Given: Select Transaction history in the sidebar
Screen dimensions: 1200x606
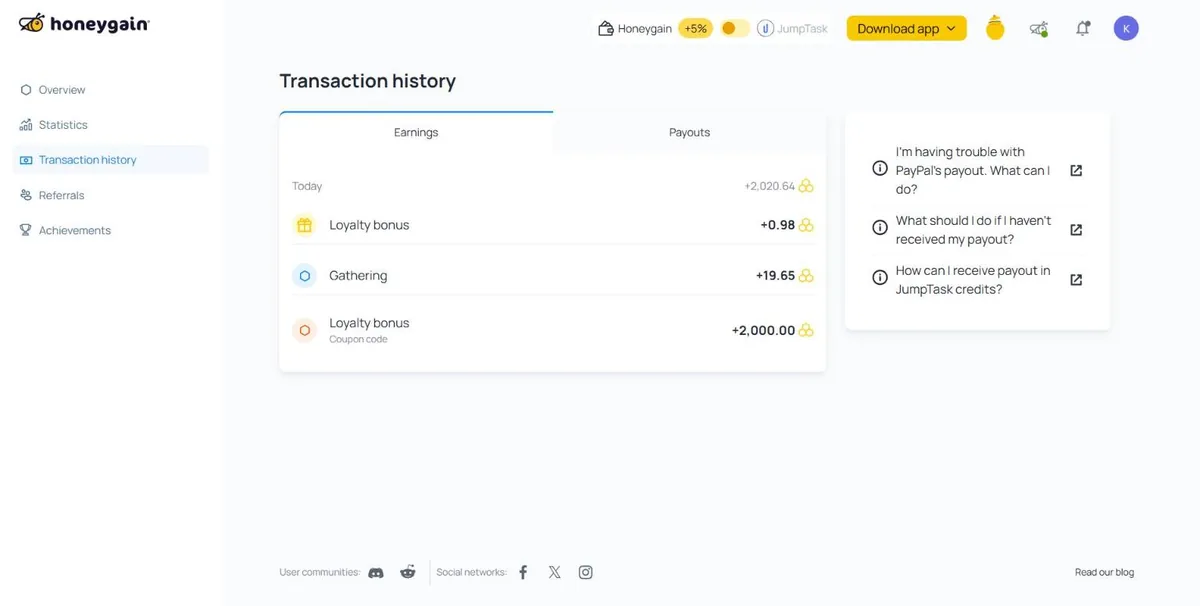Looking at the screenshot, I should pos(110,160).
